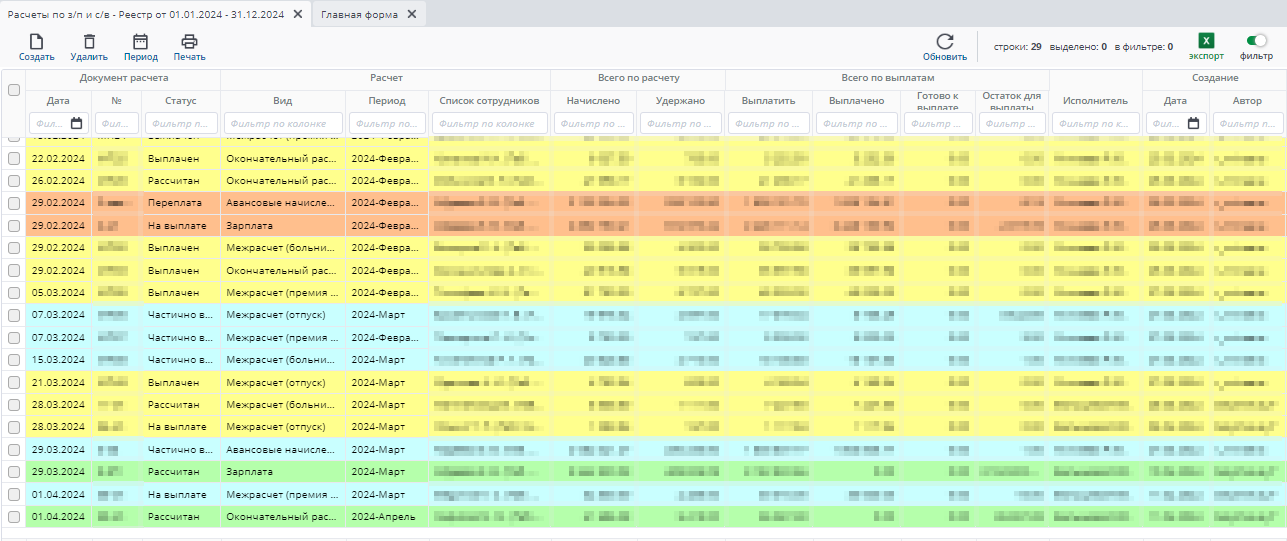
Task: Click the Список сотрудников filter input
Action: pyautogui.click(x=489, y=123)
